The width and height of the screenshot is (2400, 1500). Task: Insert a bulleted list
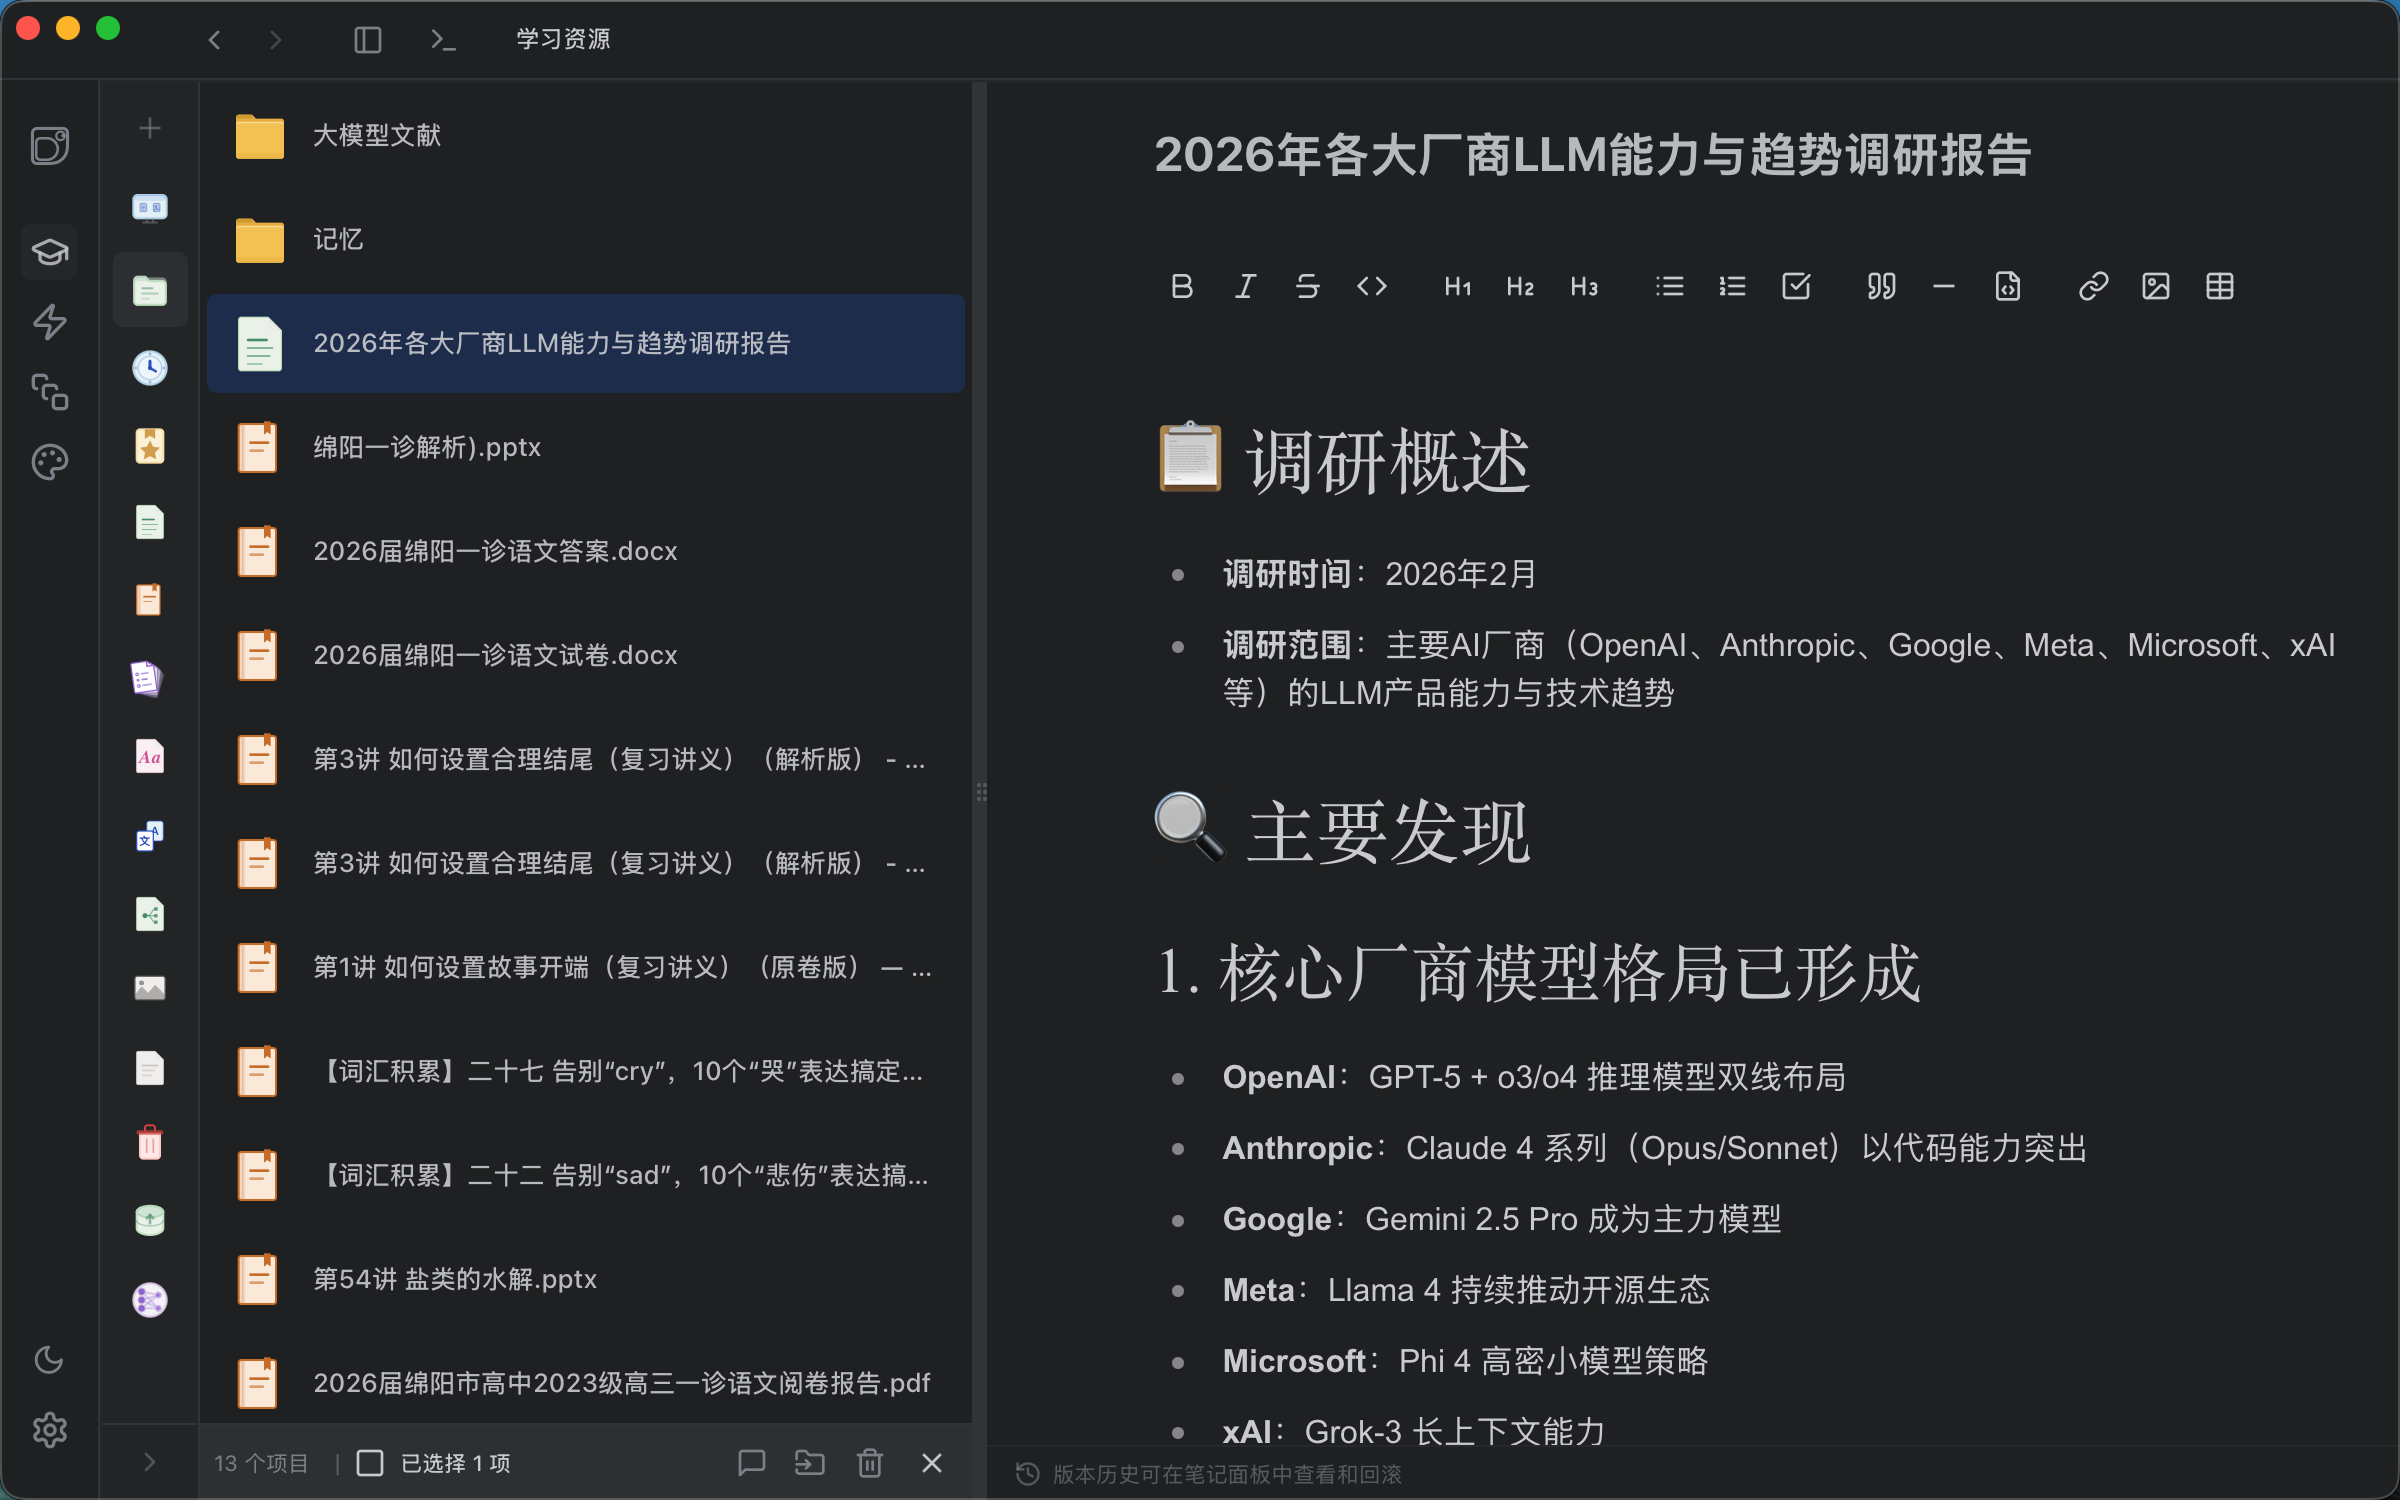[1669, 287]
